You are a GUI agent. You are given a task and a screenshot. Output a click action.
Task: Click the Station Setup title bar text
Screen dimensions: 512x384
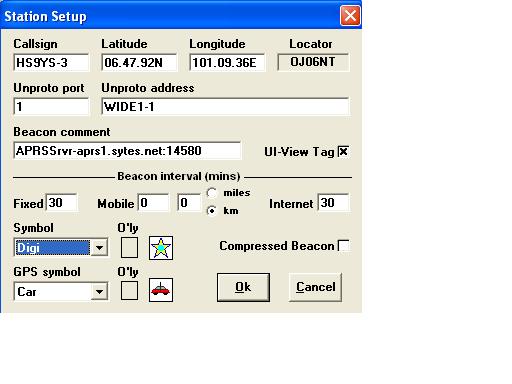pos(45,16)
